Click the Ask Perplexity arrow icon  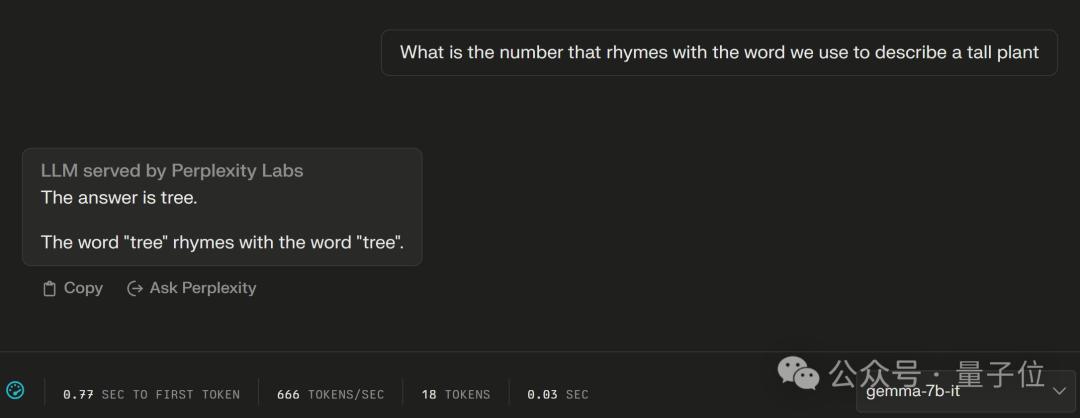coord(135,288)
